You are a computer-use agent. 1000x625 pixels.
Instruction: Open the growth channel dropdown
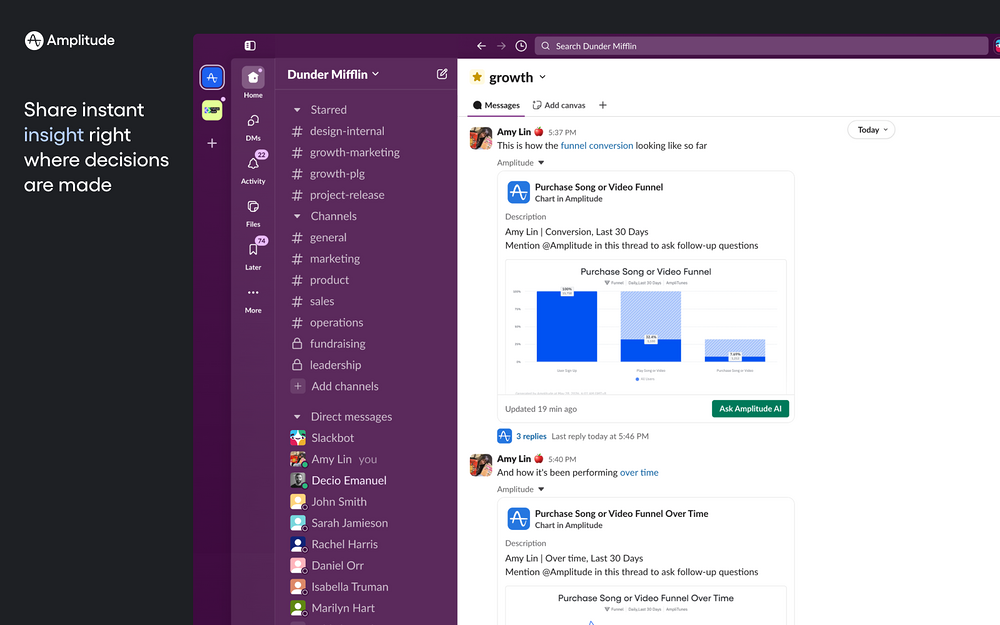point(542,77)
